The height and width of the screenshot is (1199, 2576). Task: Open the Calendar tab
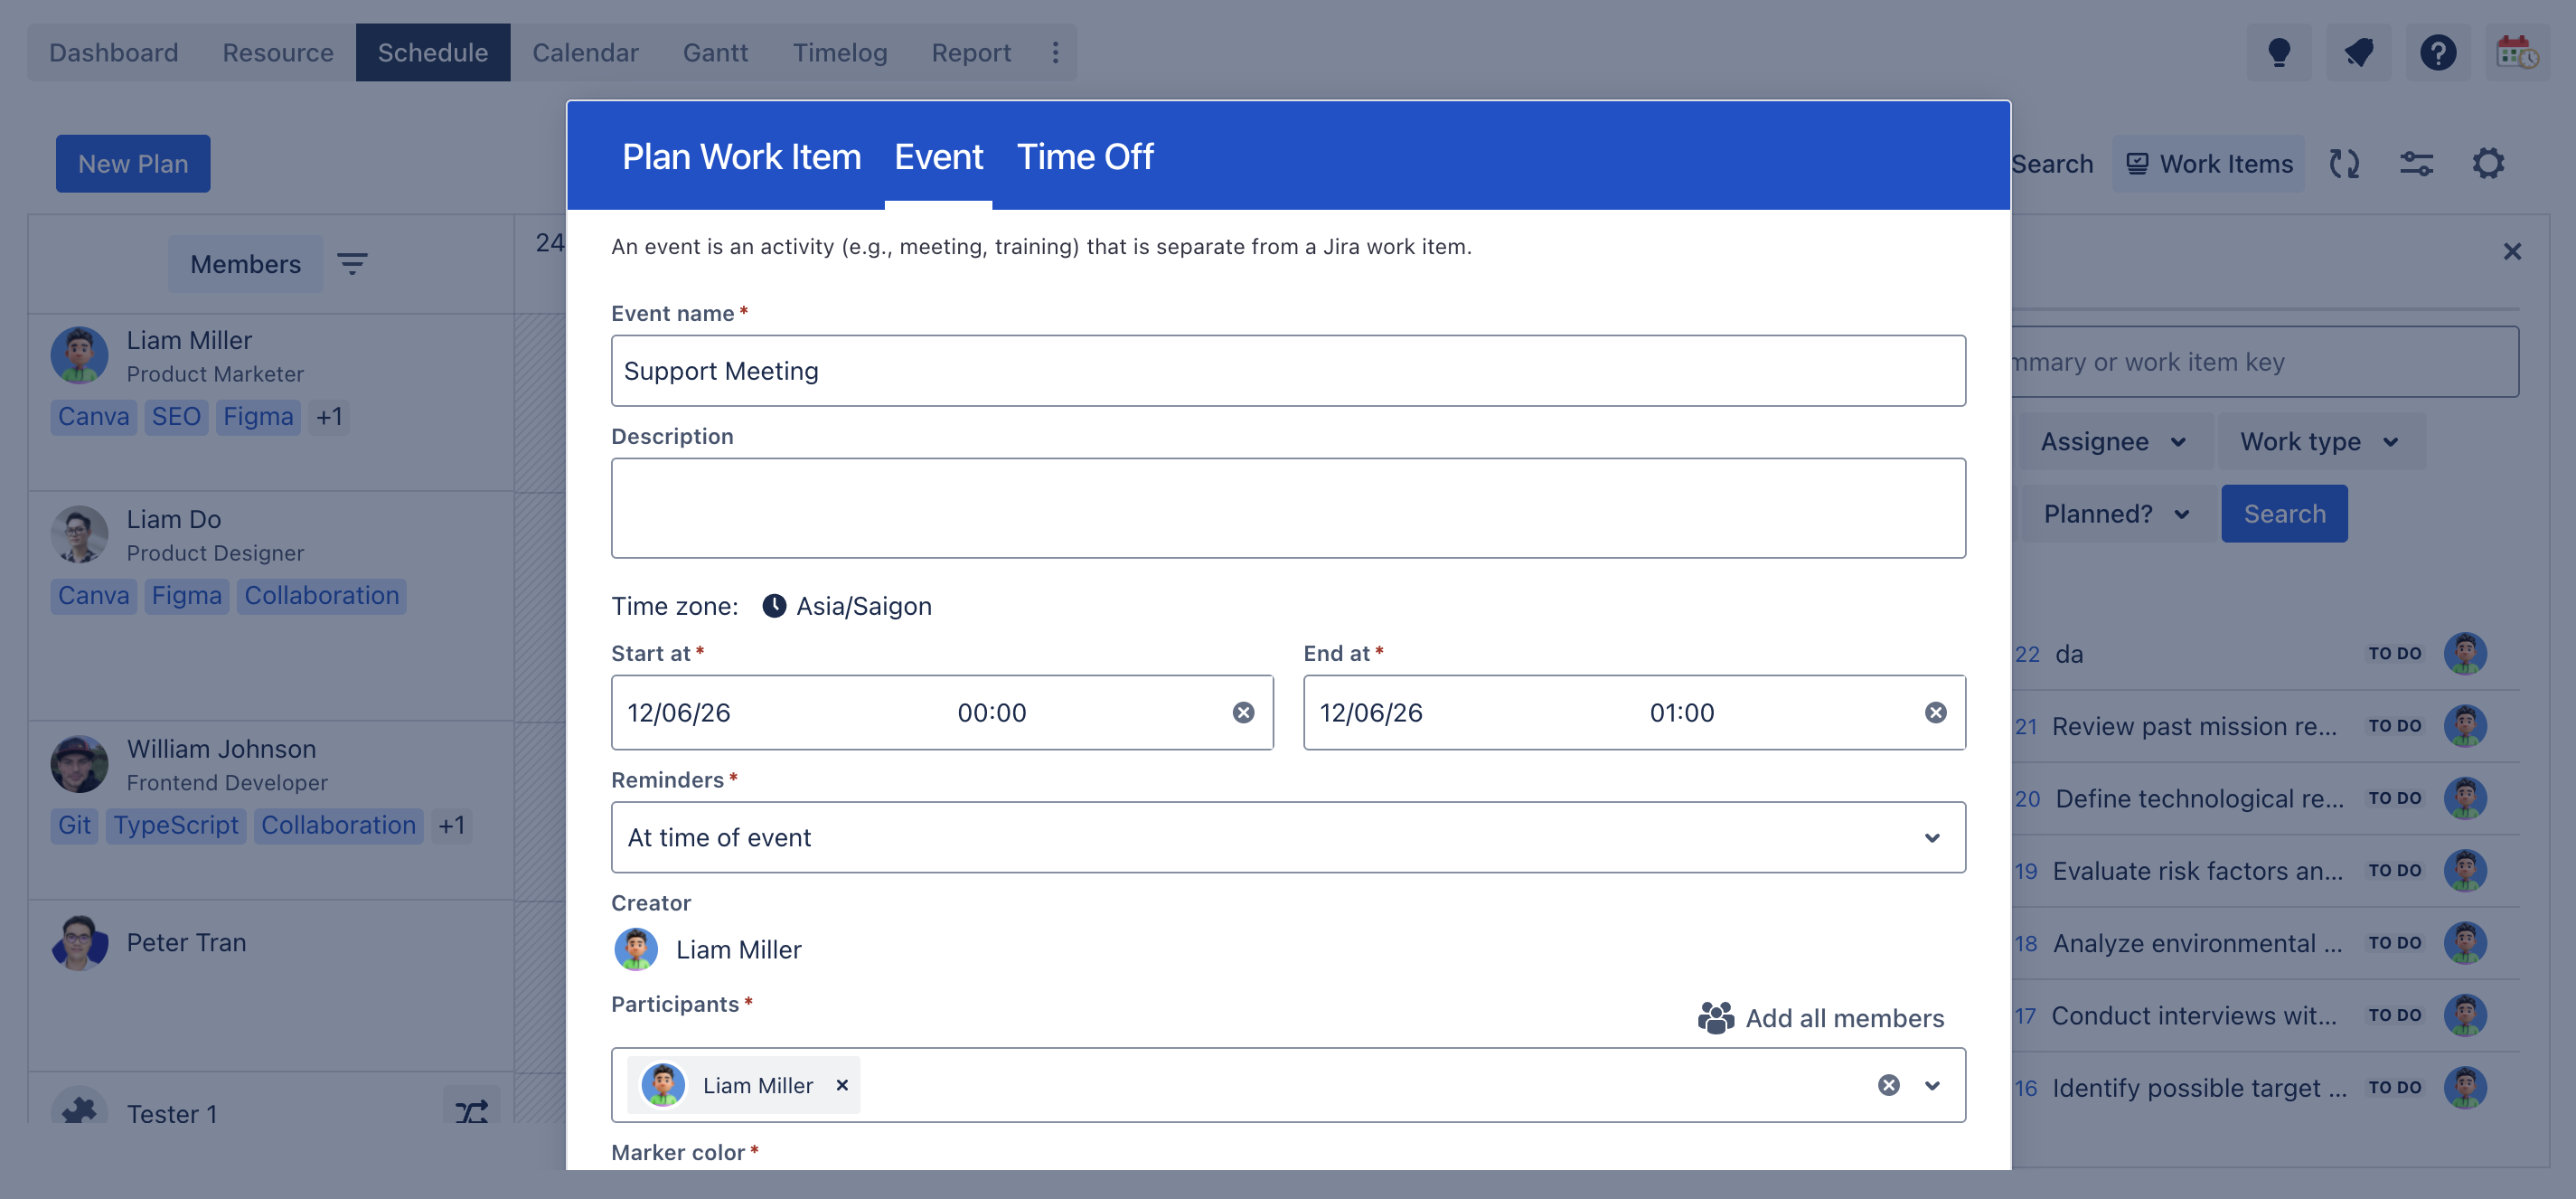click(585, 52)
